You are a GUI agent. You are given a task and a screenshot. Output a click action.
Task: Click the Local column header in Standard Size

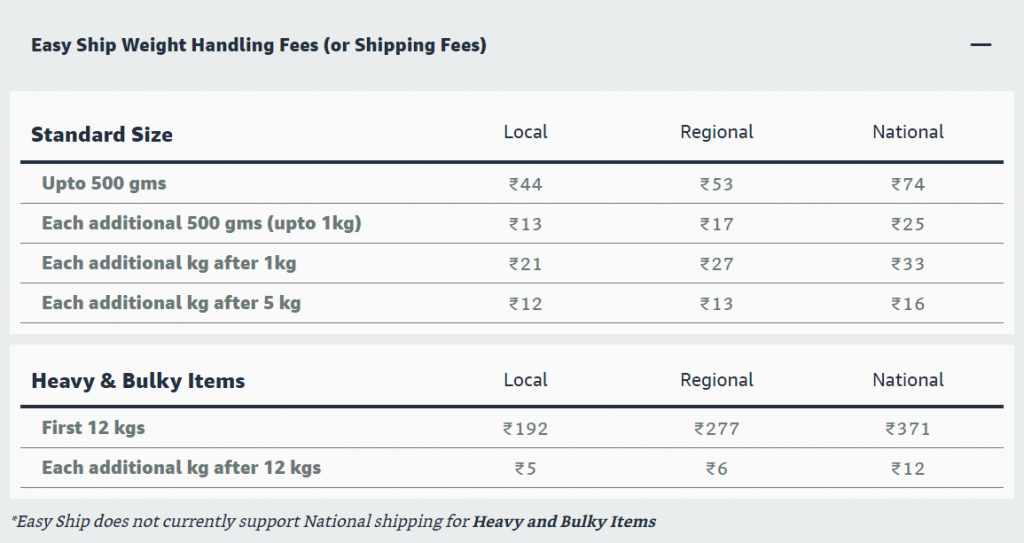[x=525, y=132]
